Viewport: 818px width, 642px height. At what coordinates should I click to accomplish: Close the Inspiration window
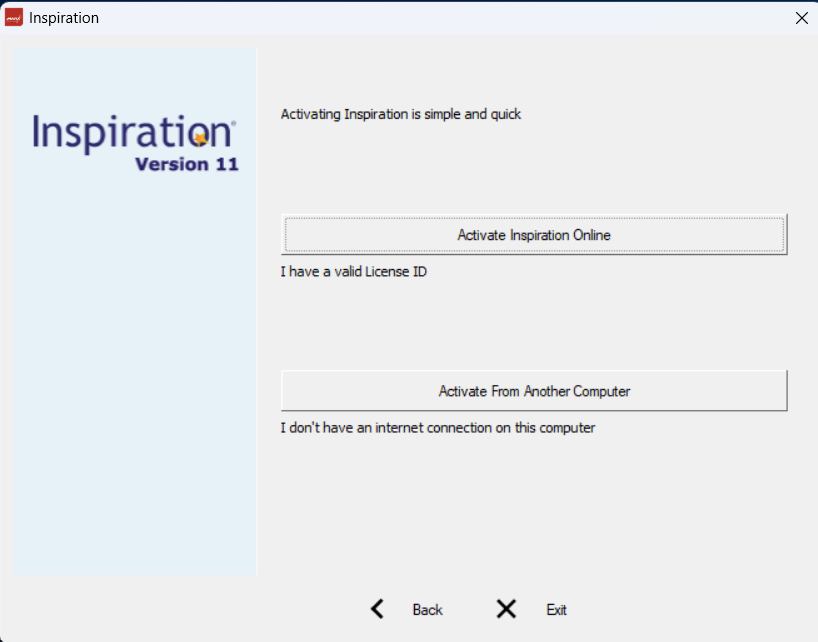pyautogui.click(x=802, y=18)
